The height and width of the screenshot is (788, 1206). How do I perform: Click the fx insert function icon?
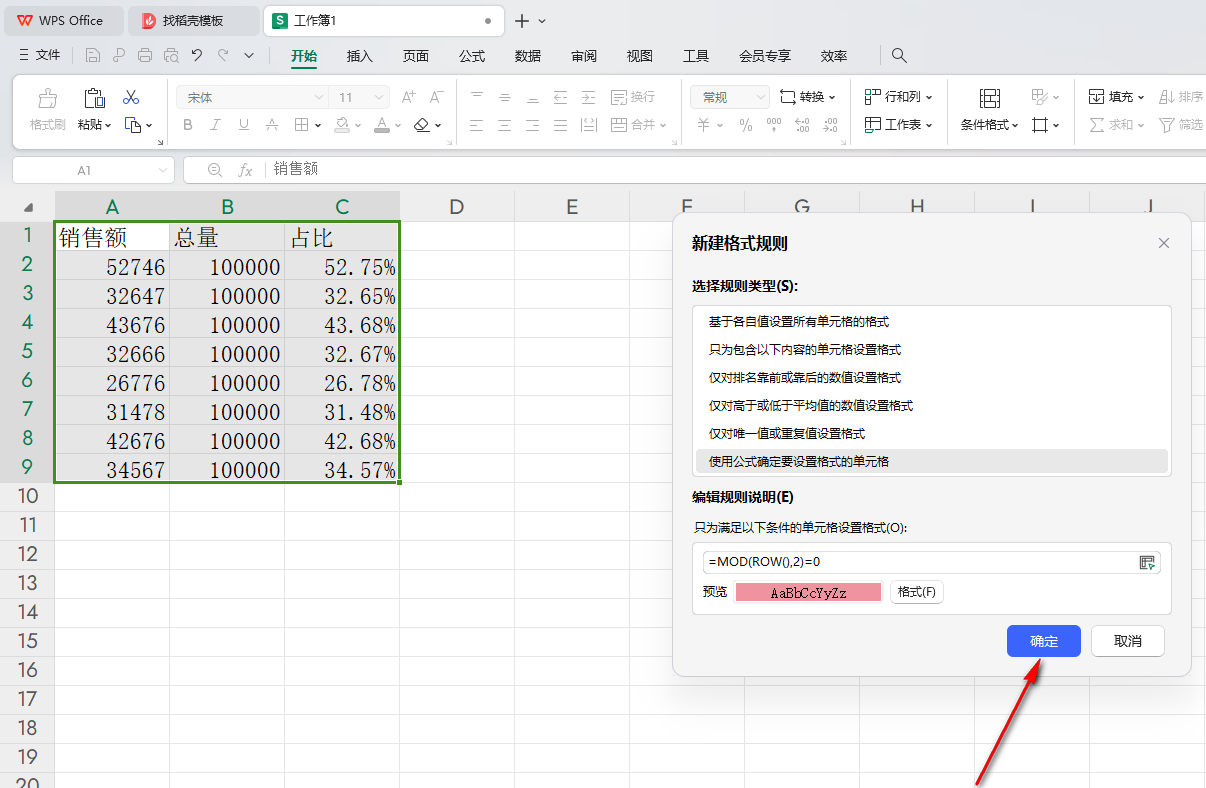245,170
